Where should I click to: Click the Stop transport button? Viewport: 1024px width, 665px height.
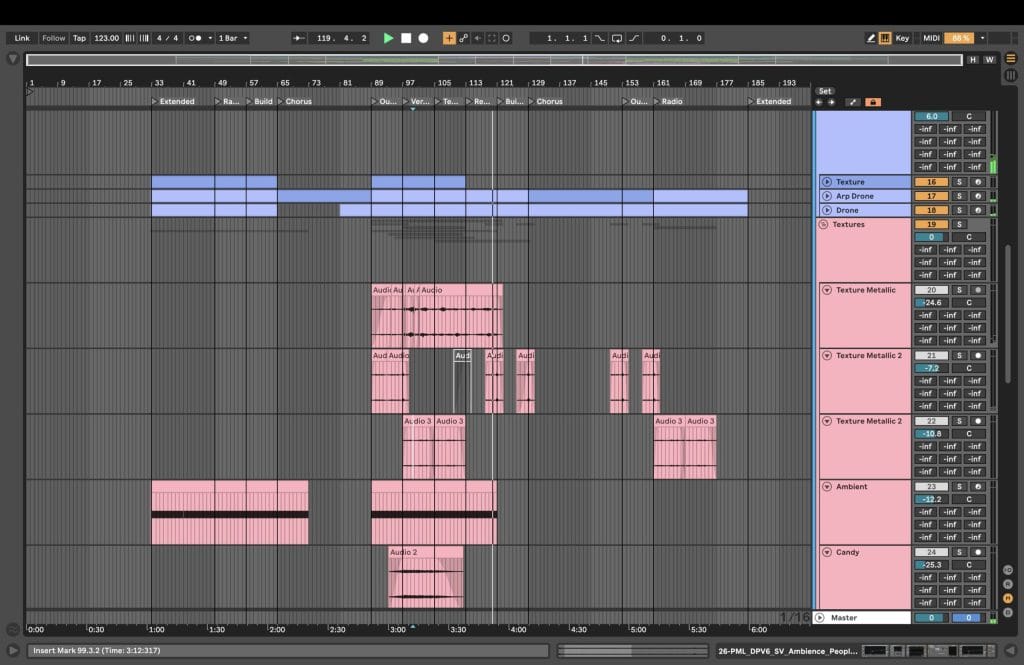[x=406, y=38]
